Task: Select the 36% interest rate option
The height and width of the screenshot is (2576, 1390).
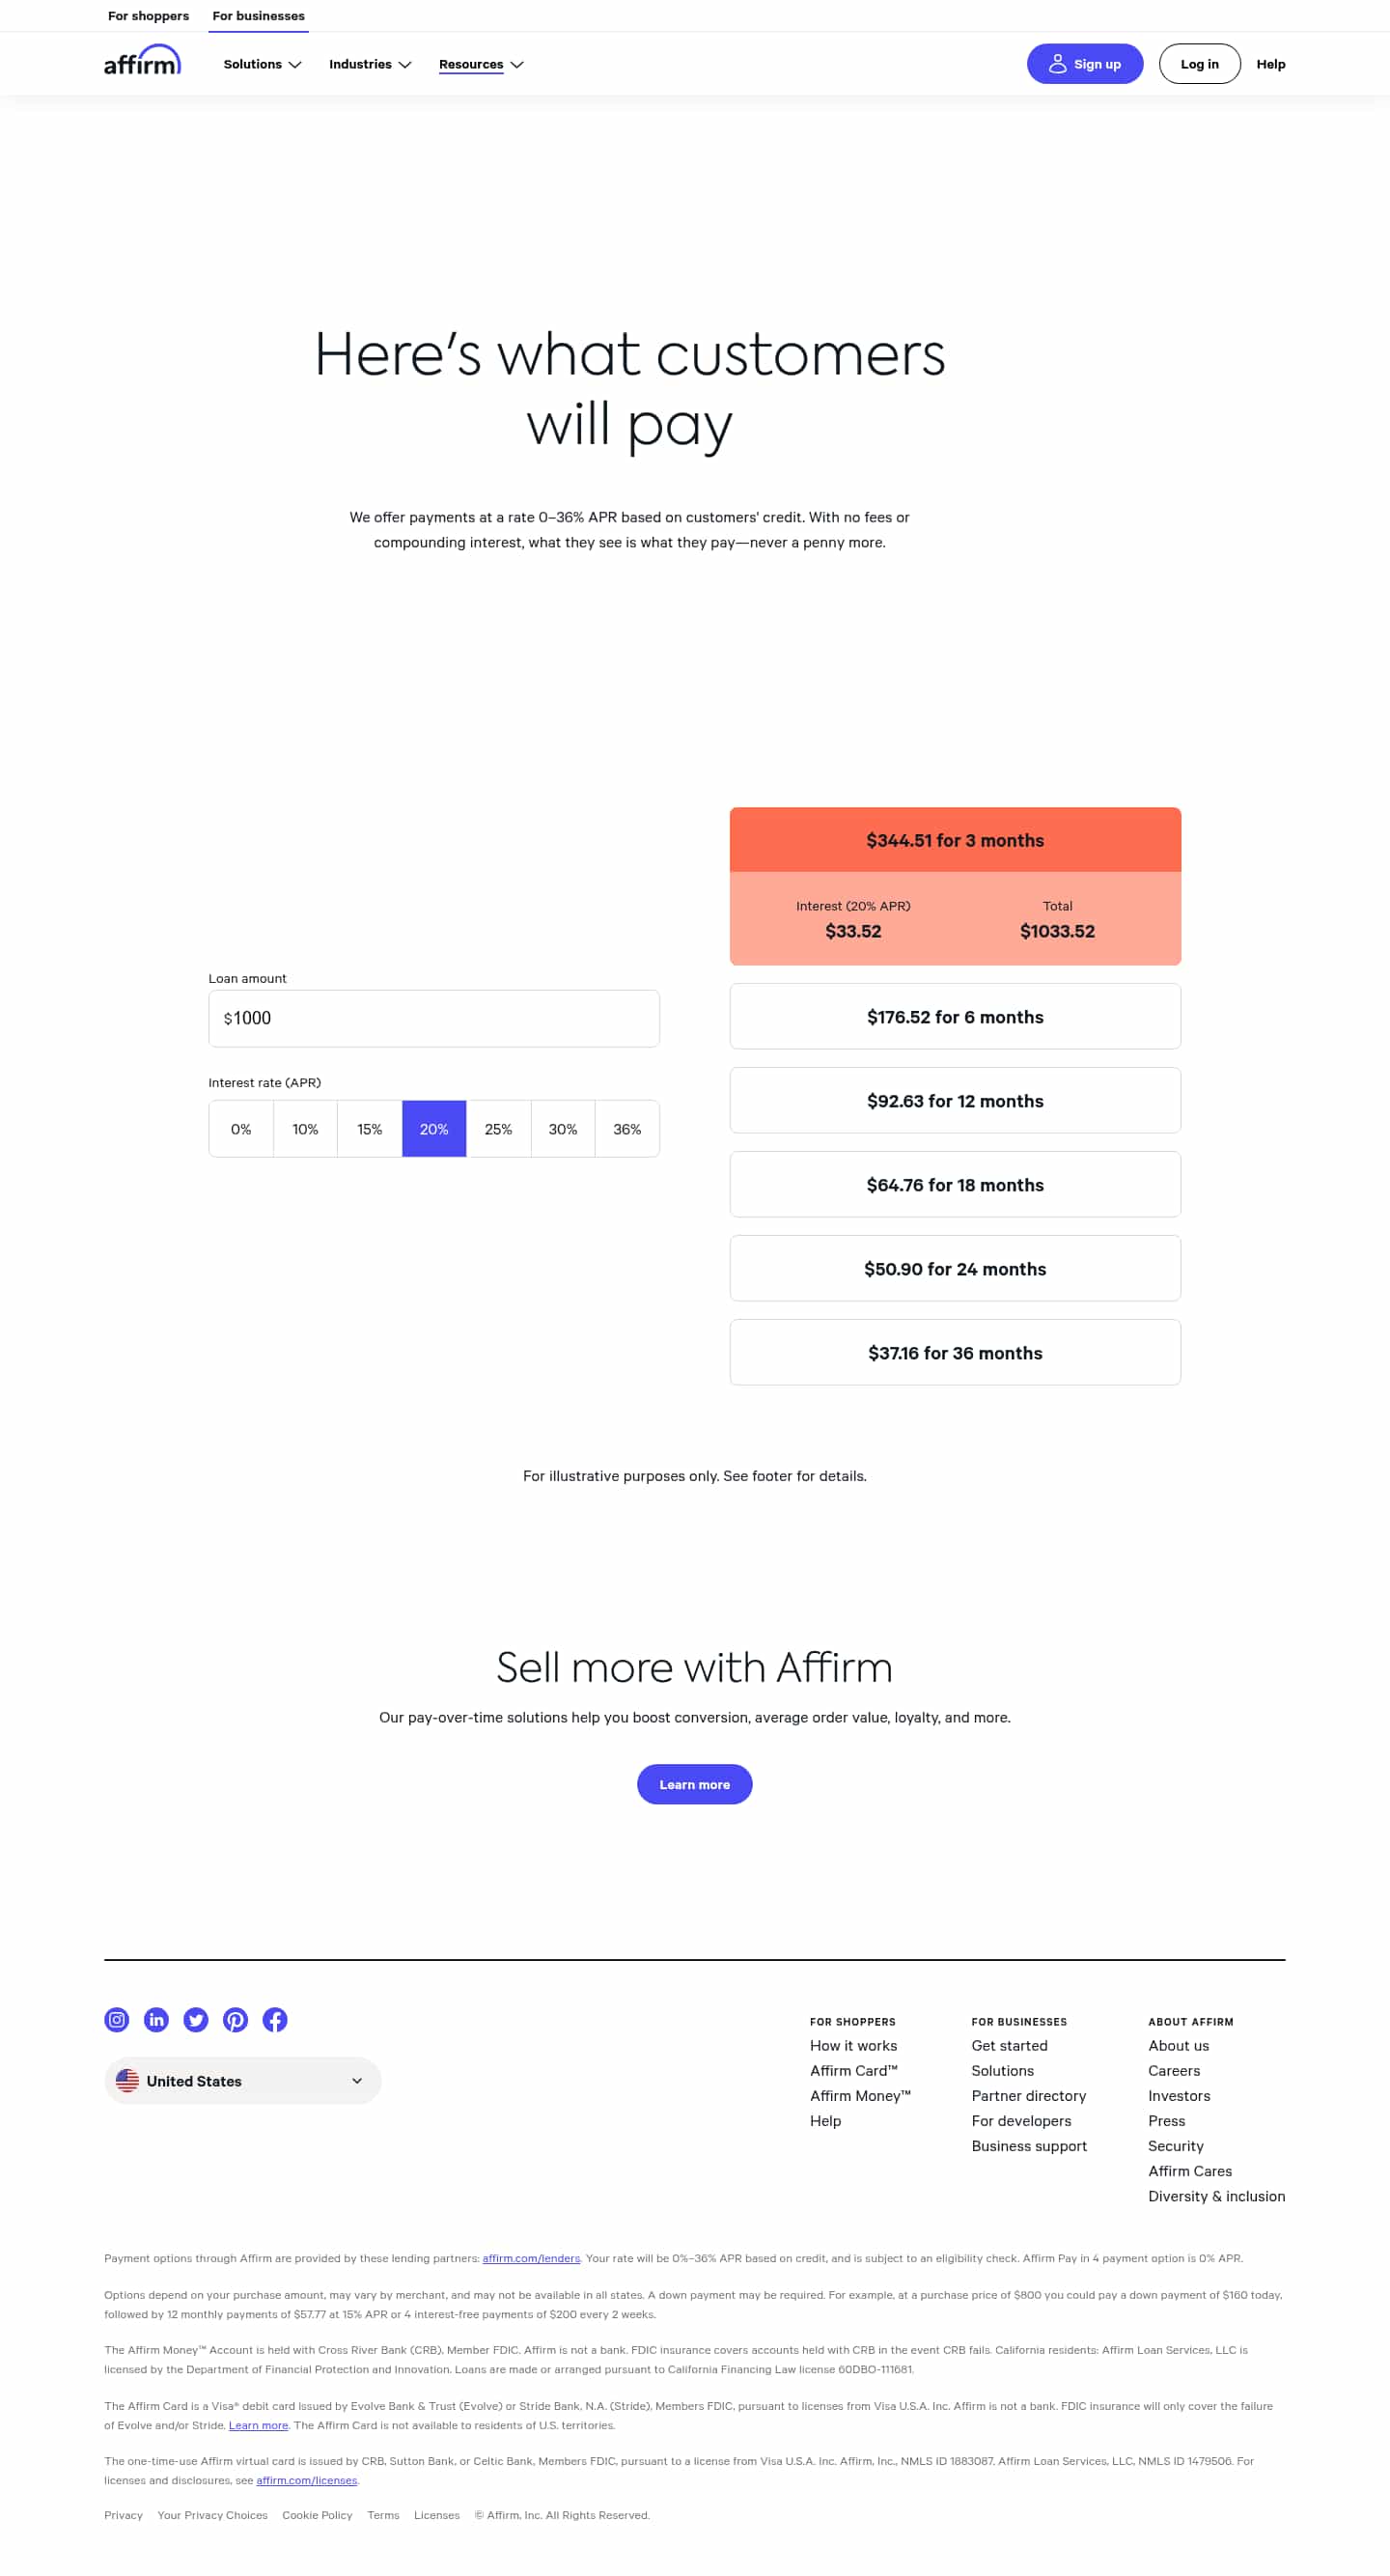Action: tap(626, 1128)
